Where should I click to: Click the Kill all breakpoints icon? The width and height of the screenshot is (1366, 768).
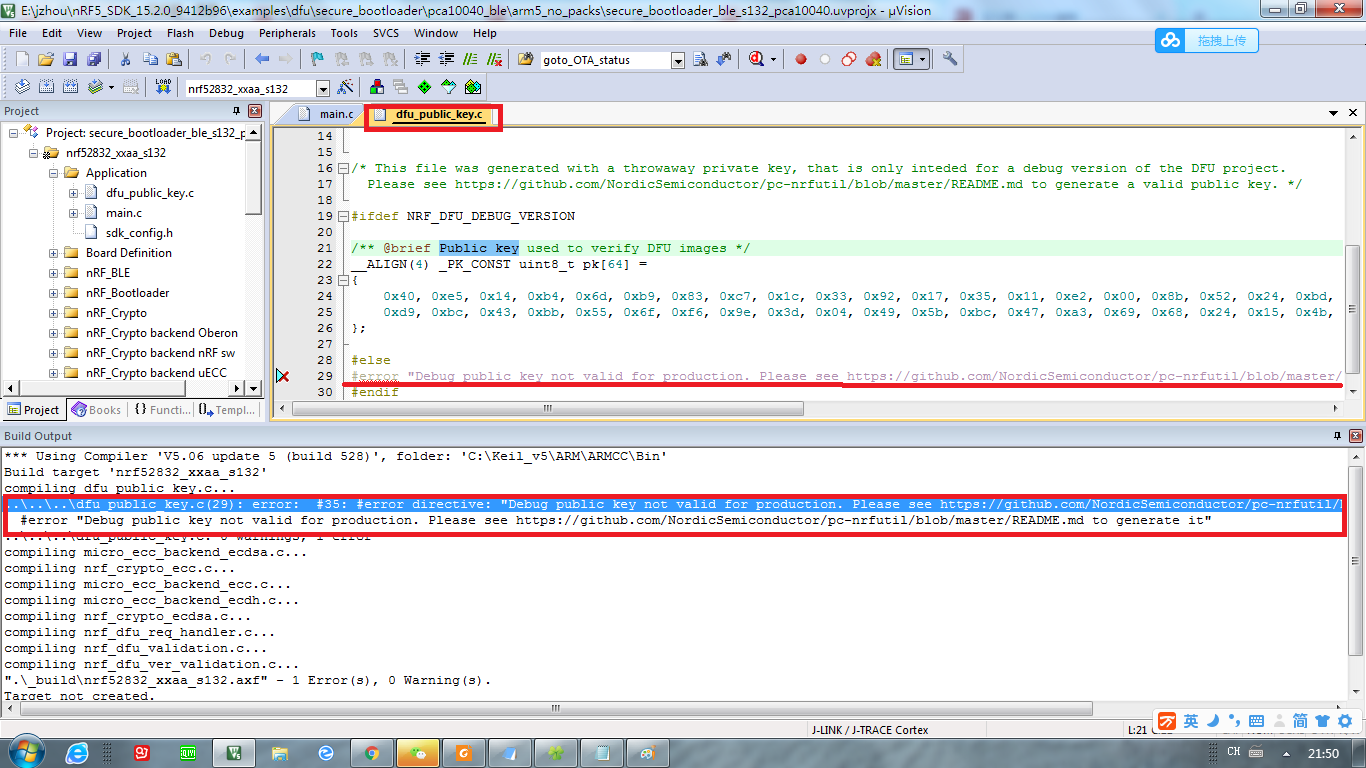[873, 59]
